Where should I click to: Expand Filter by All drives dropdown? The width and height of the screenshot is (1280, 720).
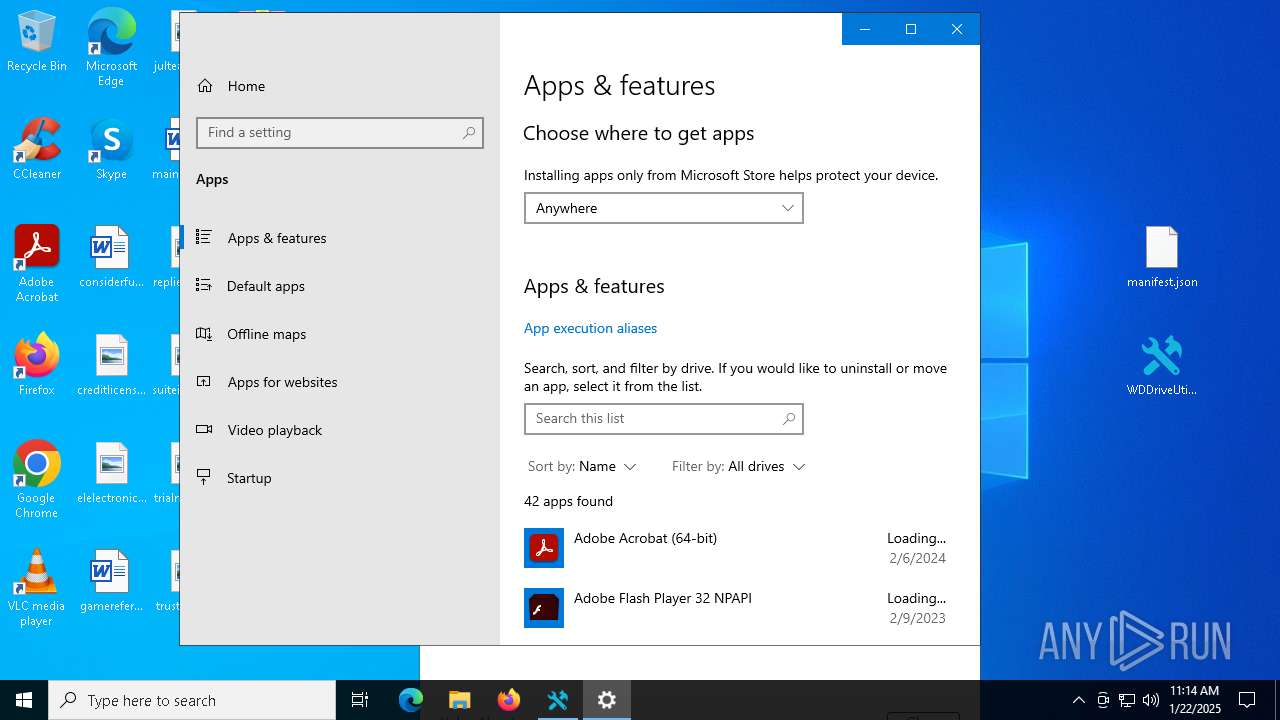click(739, 467)
